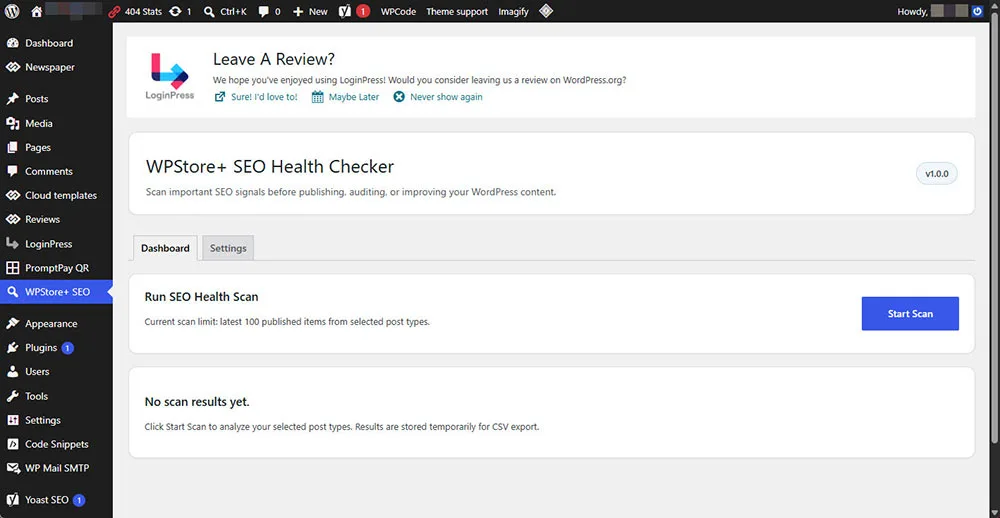The image size is (1000, 518).
Task: Click Never show again link
Action: [x=438, y=97]
